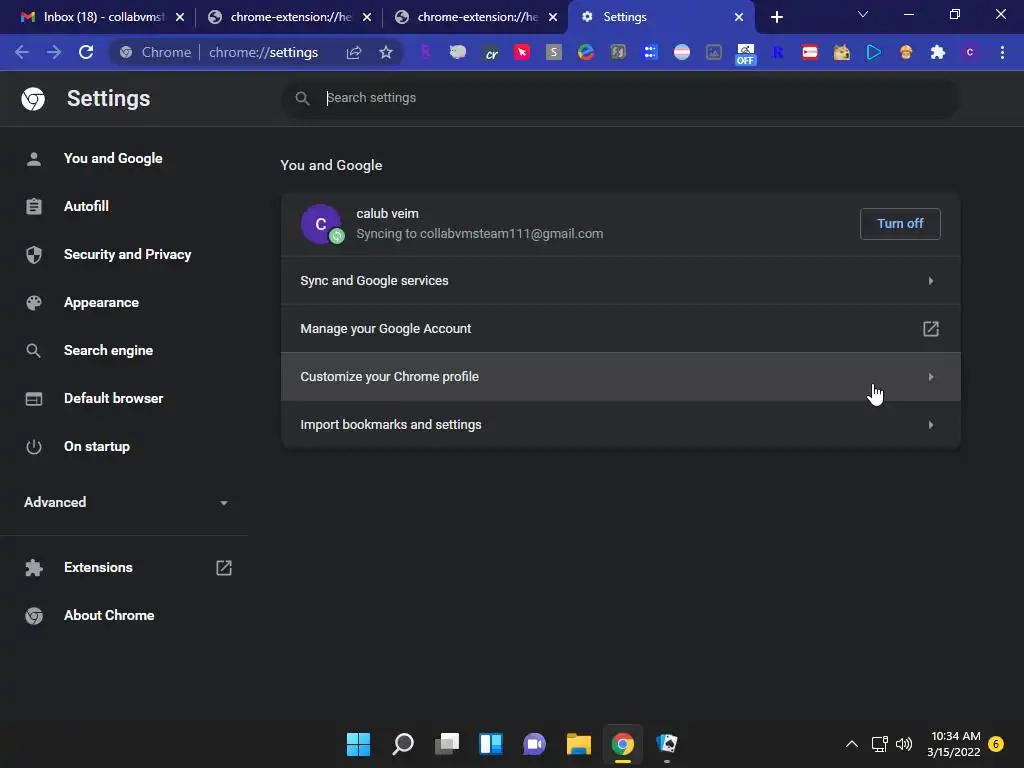Screen dimensions: 1024x768
Task: Open the Extensions puzzle piece menu
Action: tap(938, 52)
